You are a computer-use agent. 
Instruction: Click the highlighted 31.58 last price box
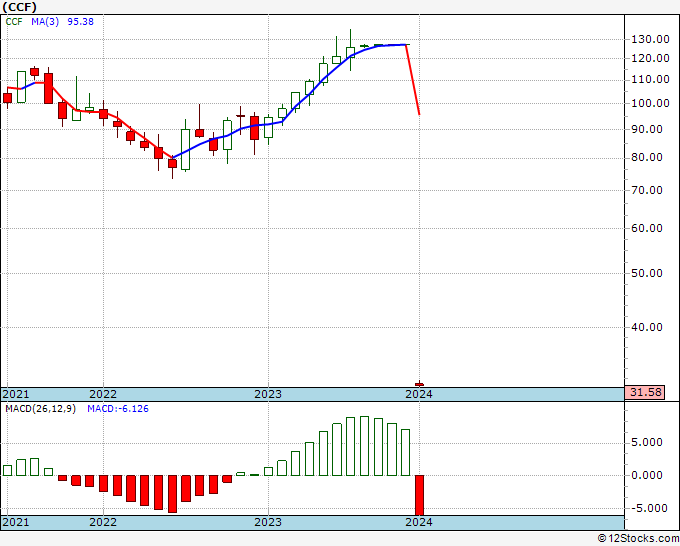[x=645, y=392]
